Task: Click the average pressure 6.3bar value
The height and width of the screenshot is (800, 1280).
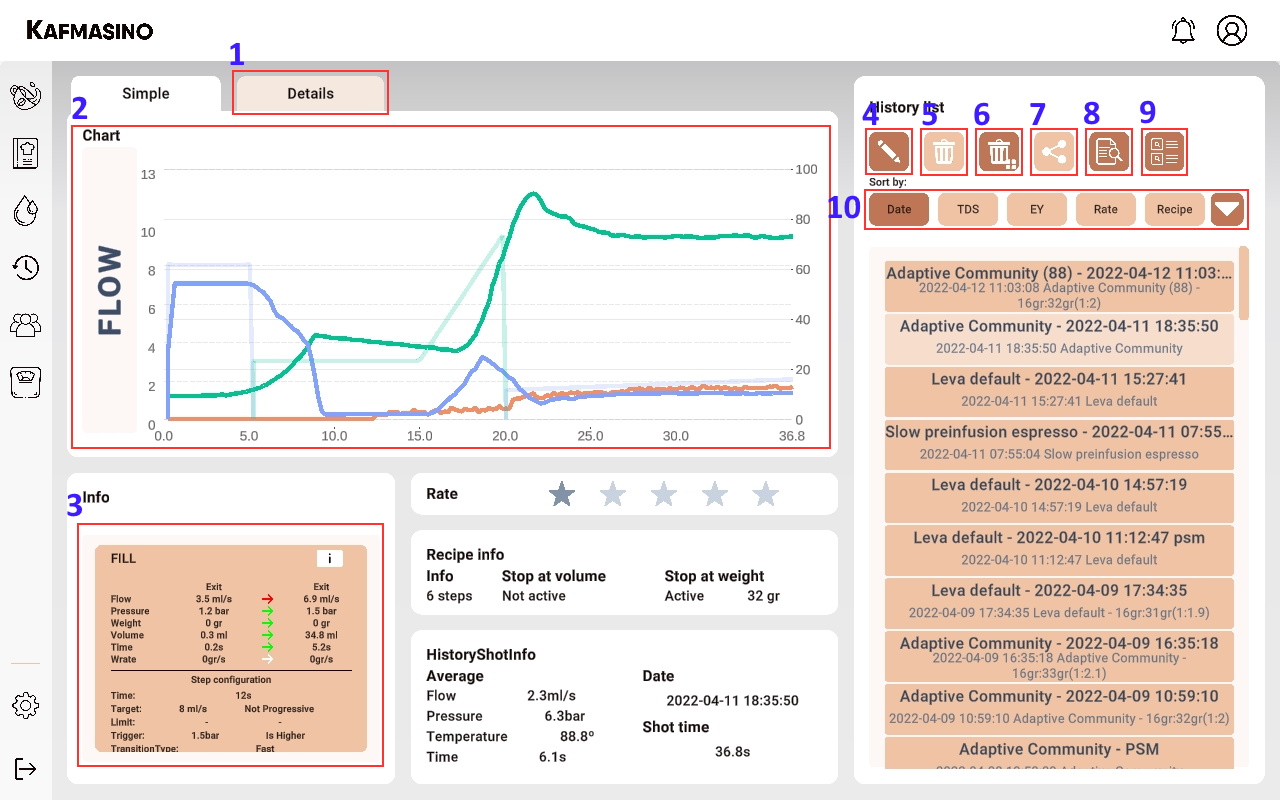Action: pyautogui.click(x=564, y=716)
